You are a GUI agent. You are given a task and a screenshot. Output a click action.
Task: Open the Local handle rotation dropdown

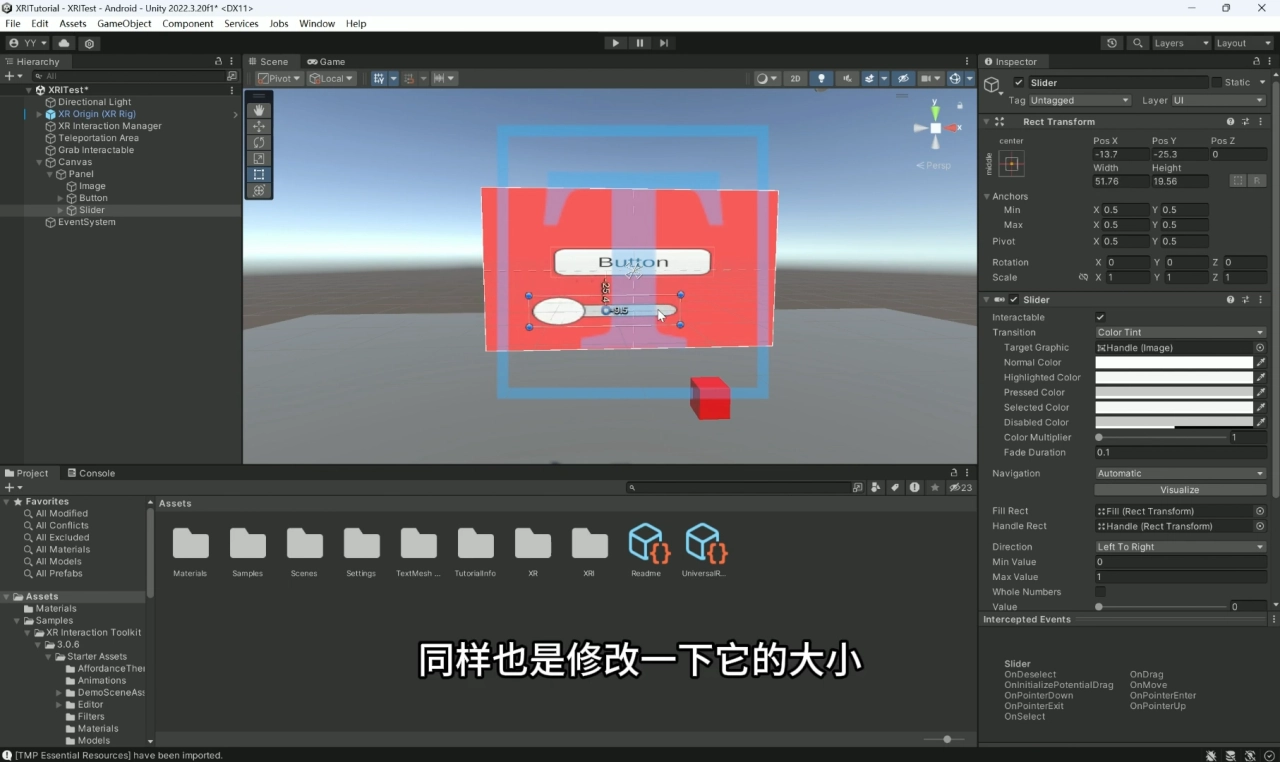pyautogui.click(x=332, y=78)
